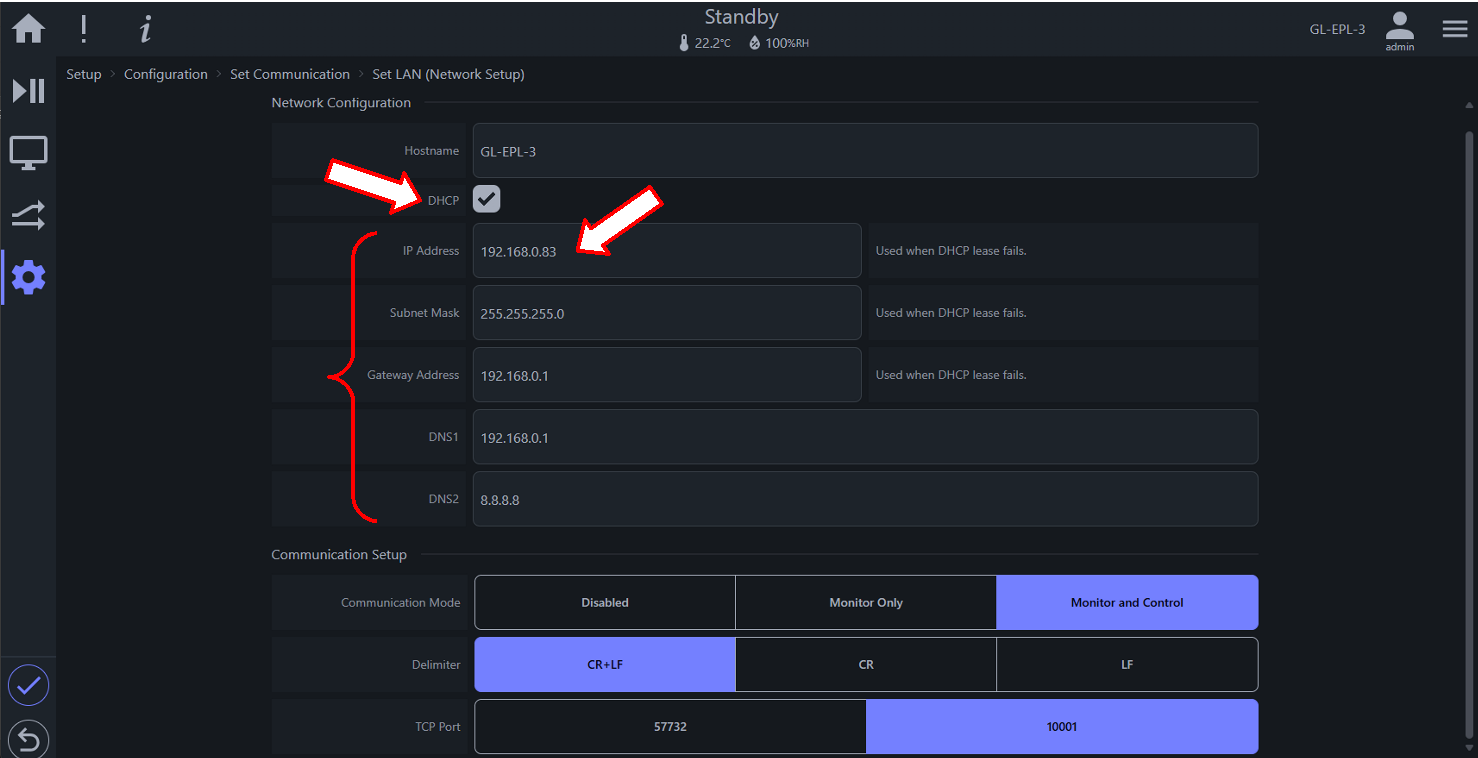Set Communication Mode to Monitor Only
Viewport: 1478px width, 758px height.
866,602
